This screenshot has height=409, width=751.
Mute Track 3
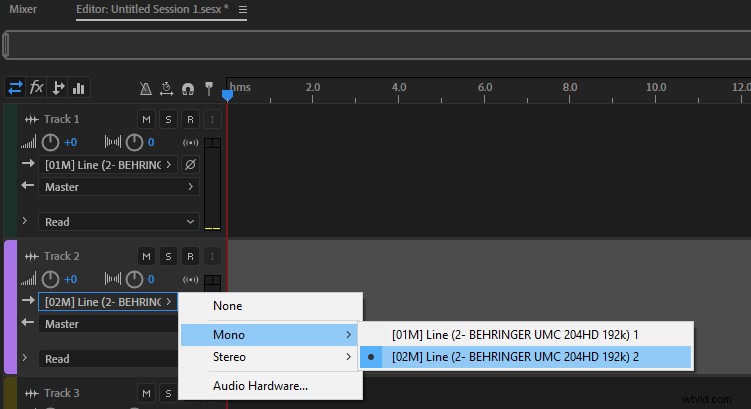pyautogui.click(x=147, y=394)
